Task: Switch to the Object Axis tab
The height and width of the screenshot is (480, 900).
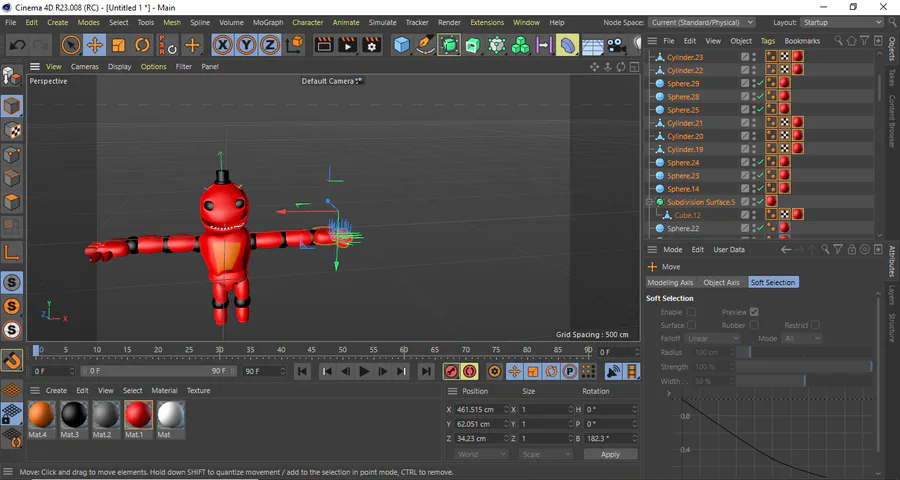Action: point(721,283)
